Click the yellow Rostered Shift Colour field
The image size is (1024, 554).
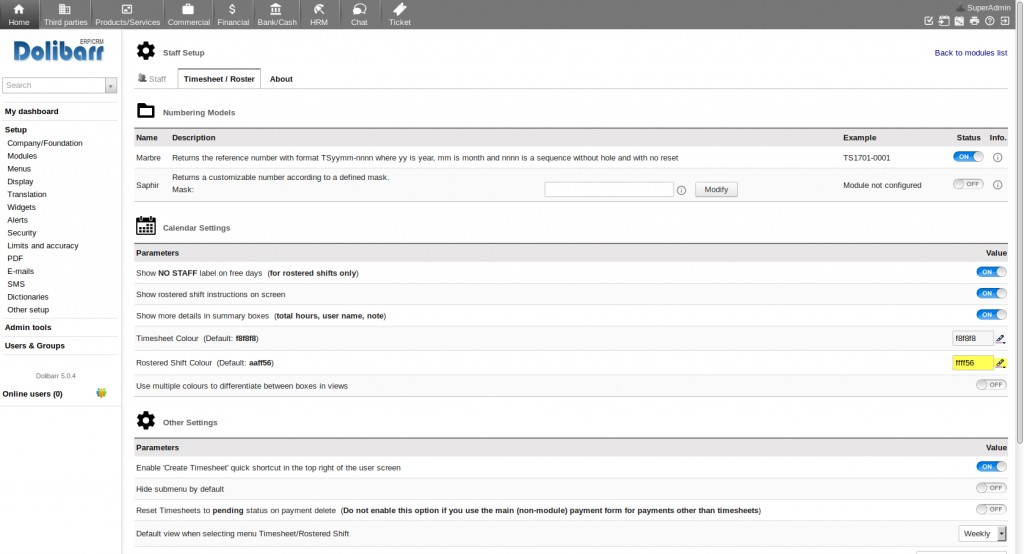pos(972,363)
